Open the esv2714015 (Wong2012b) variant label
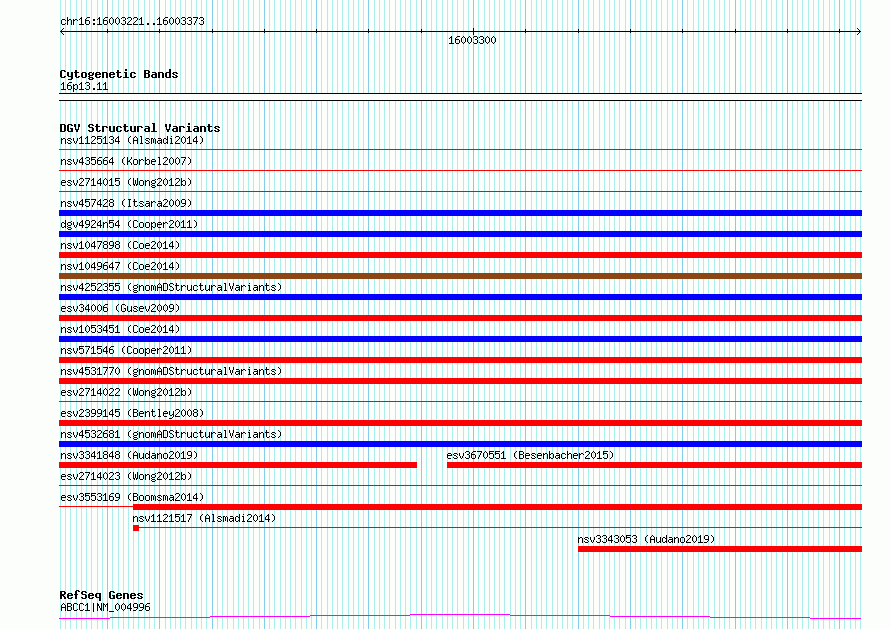 pos(126,182)
